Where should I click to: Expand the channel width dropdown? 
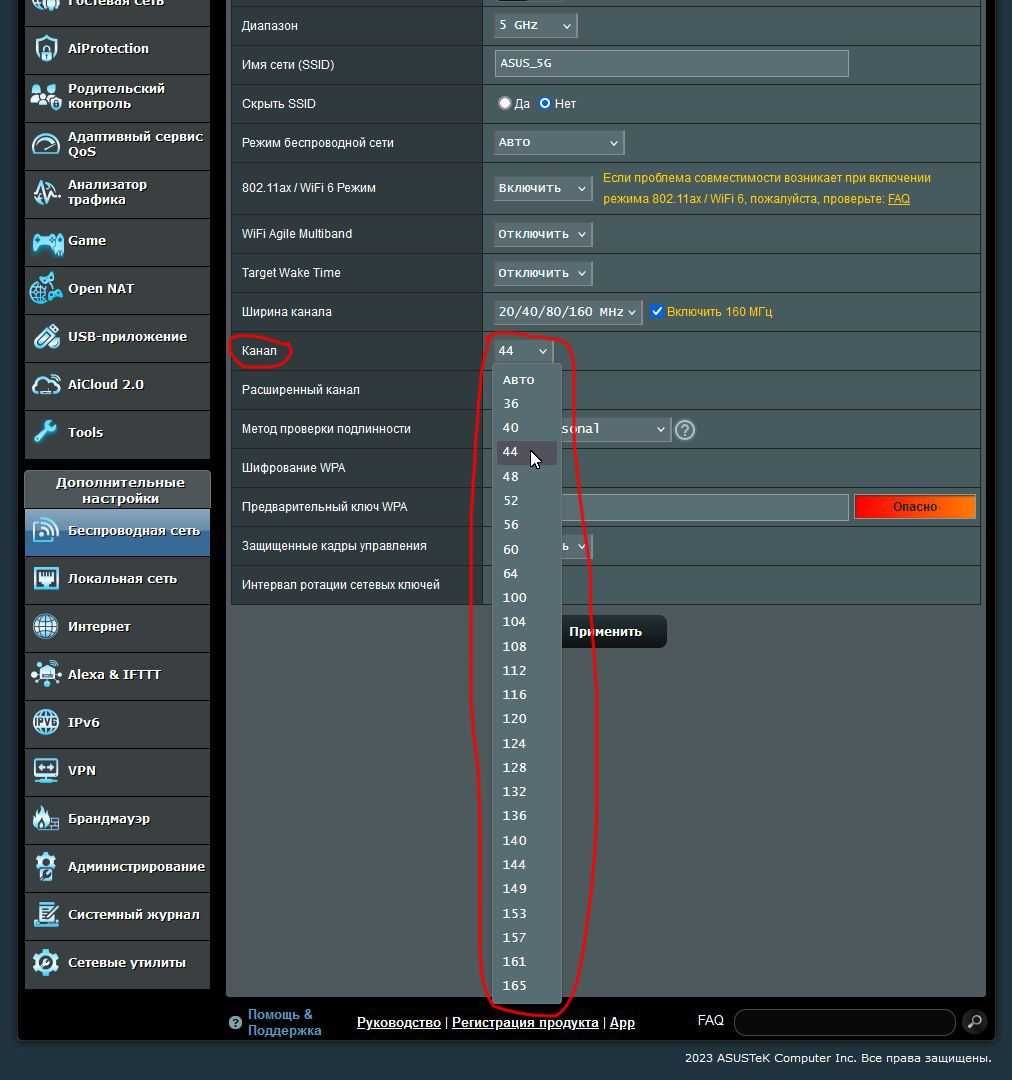568,312
